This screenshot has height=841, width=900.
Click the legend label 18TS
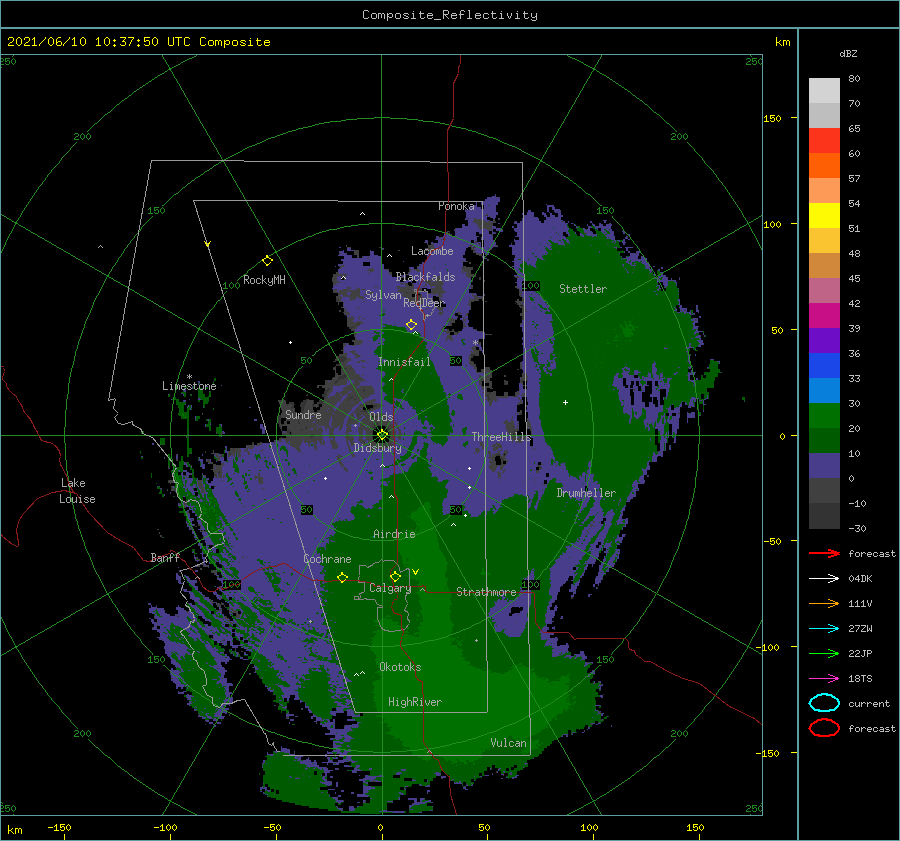point(860,679)
